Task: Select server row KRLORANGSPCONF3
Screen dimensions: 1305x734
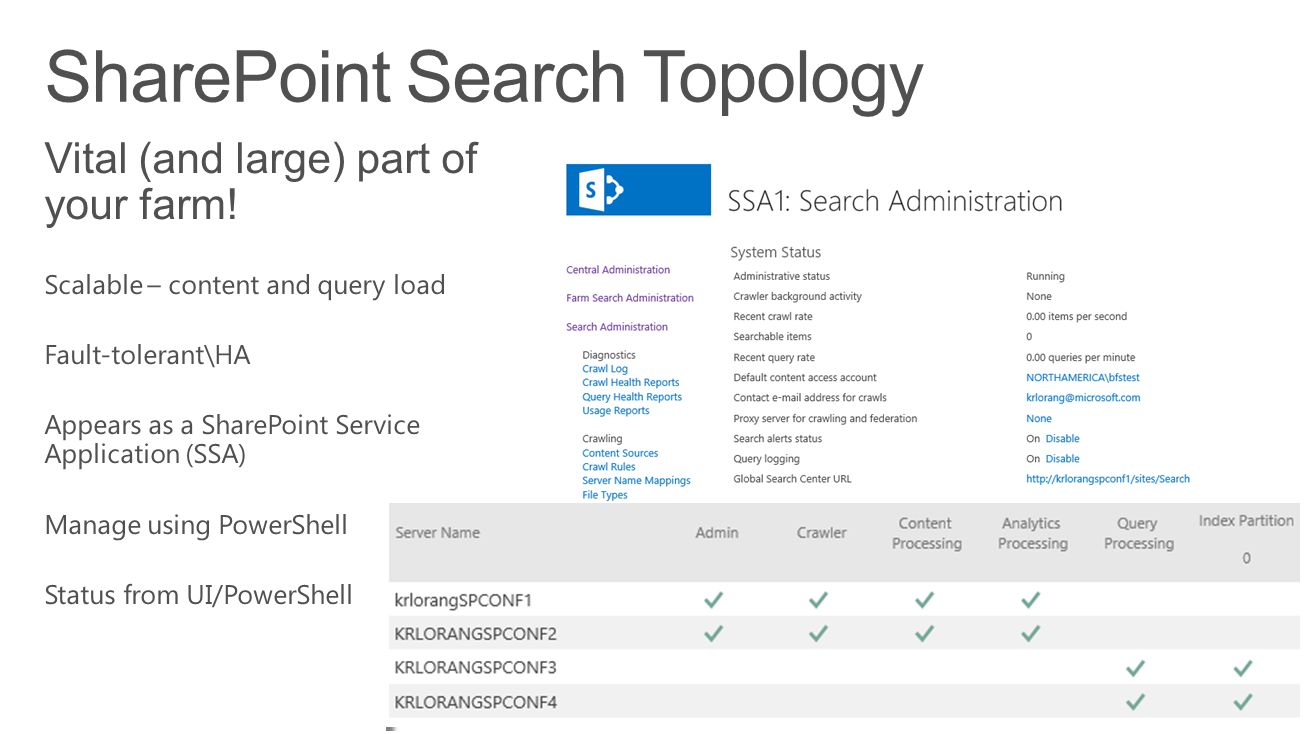Action: 845,668
